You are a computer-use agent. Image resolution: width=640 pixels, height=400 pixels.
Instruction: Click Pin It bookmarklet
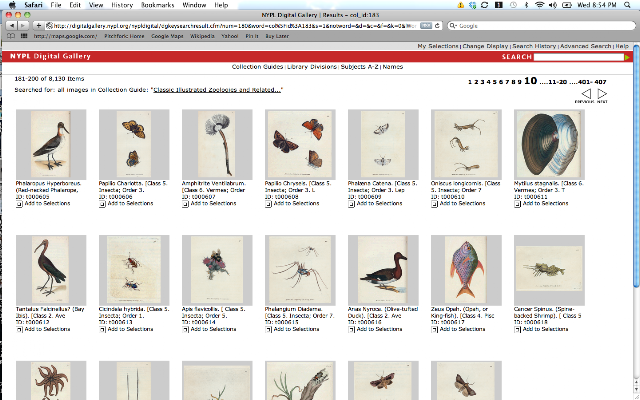click(252, 36)
